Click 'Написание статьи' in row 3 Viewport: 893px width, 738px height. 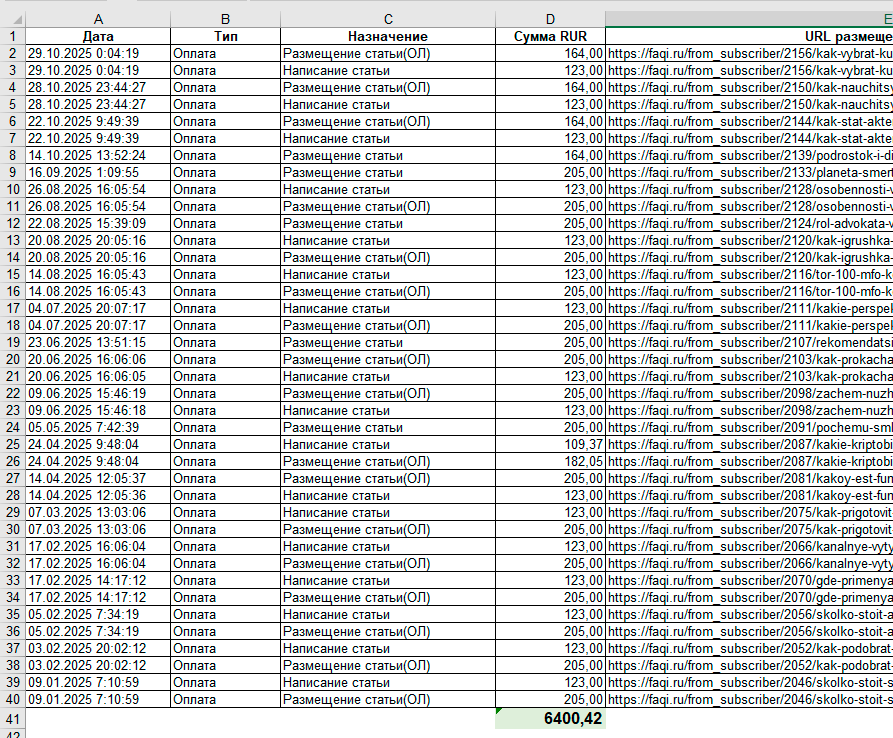(x=388, y=71)
